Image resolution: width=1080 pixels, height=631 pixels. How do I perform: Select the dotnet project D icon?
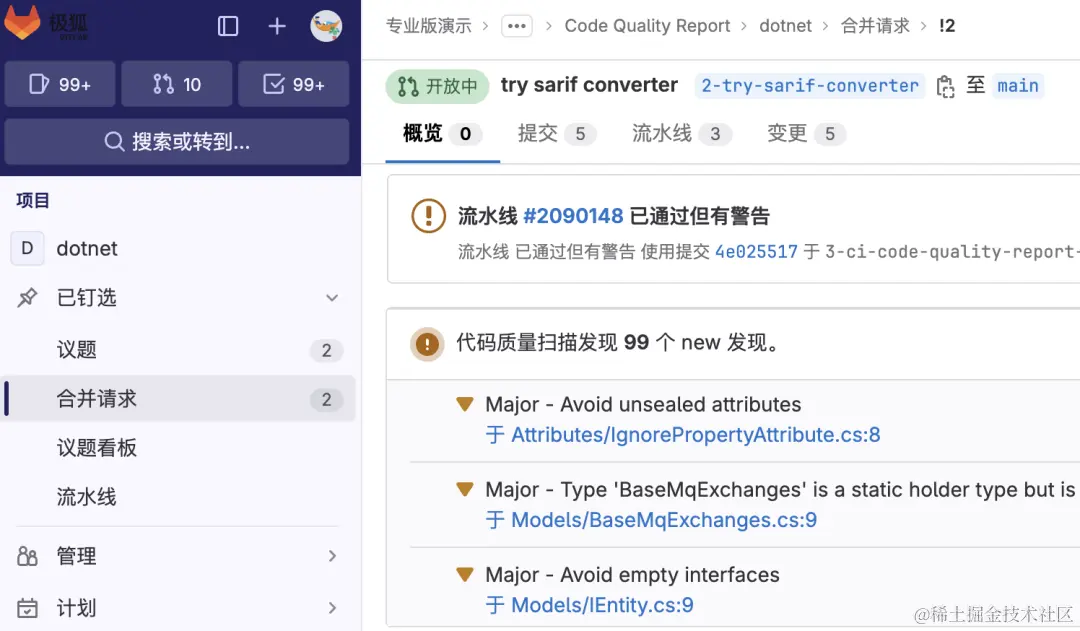tap(27, 248)
